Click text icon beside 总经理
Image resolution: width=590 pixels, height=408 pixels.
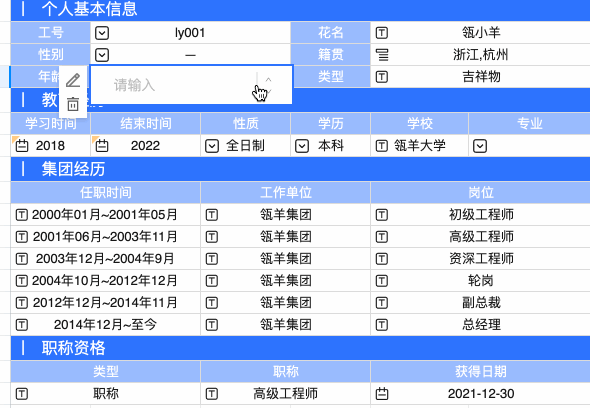pyautogui.click(x=382, y=325)
